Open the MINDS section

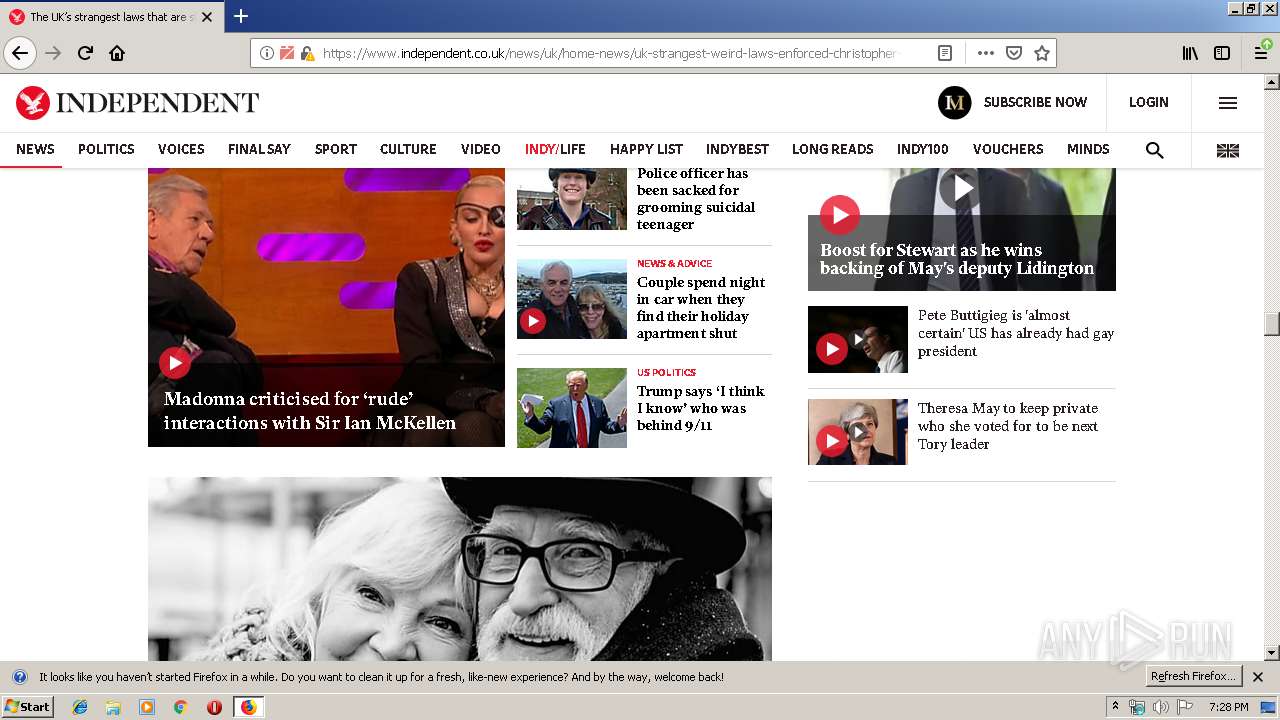1088,149
